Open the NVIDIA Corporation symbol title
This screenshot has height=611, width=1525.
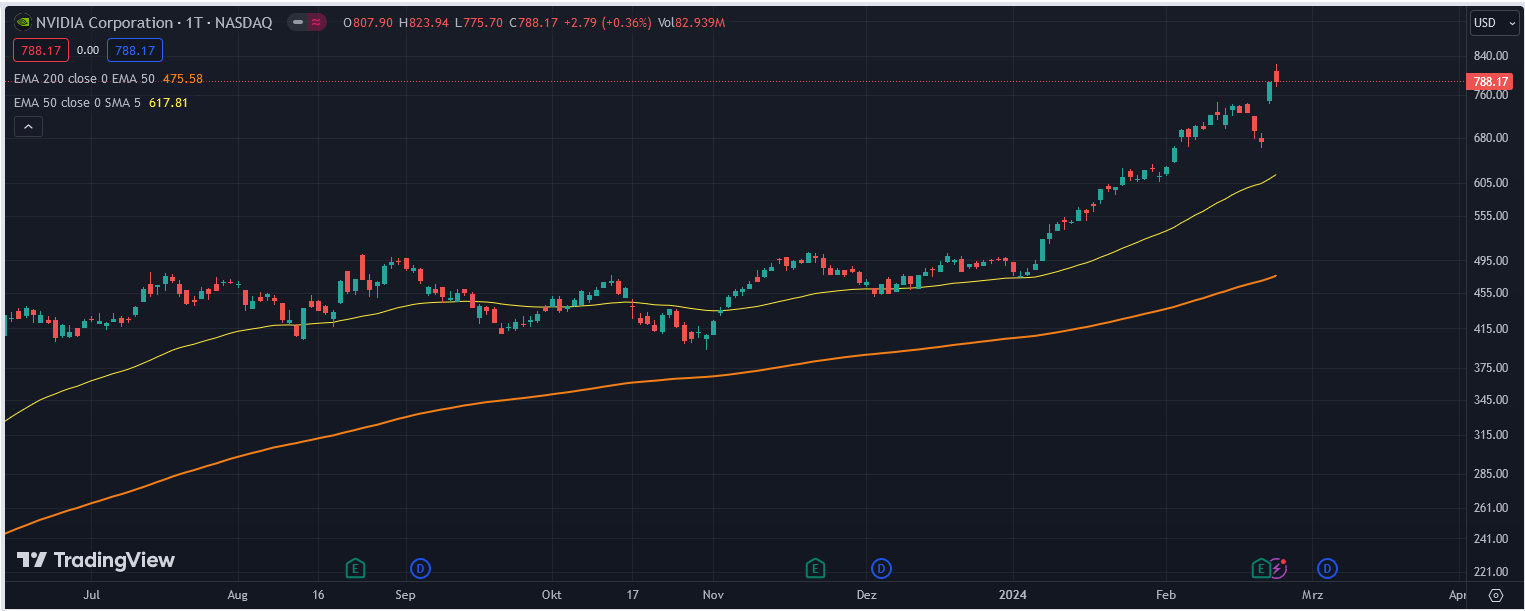click(x=154, y=23)
